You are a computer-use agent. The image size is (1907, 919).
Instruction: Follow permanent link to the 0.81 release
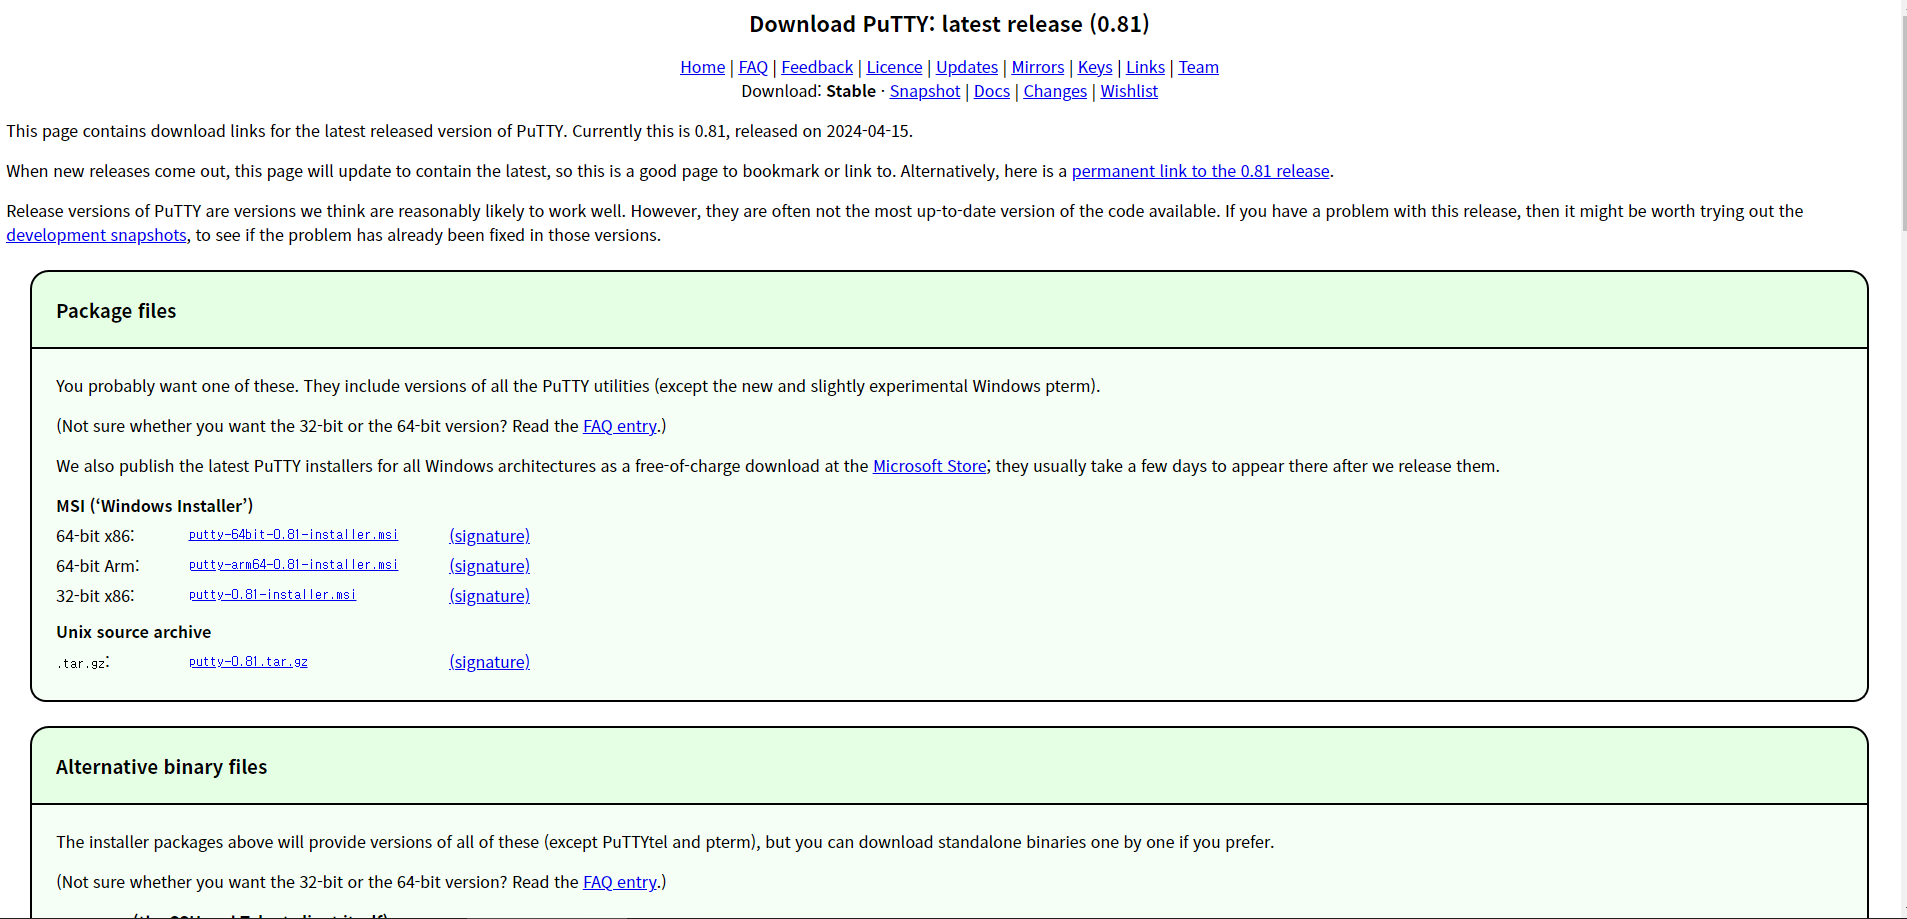tap(1201, 171)
